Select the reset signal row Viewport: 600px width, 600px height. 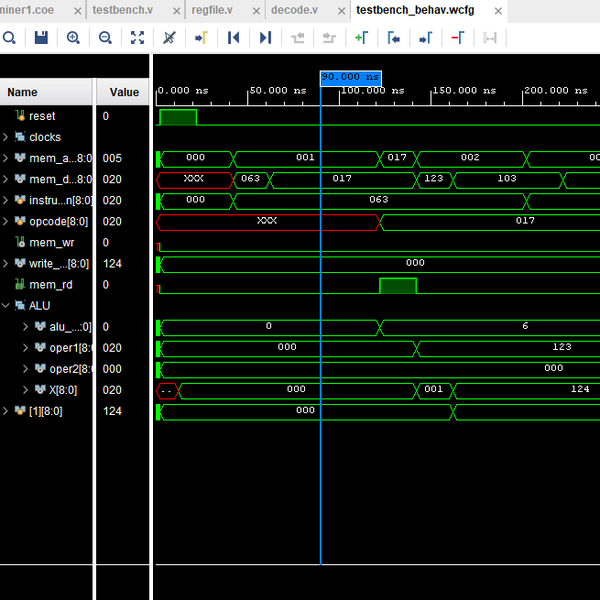(46, 116)
